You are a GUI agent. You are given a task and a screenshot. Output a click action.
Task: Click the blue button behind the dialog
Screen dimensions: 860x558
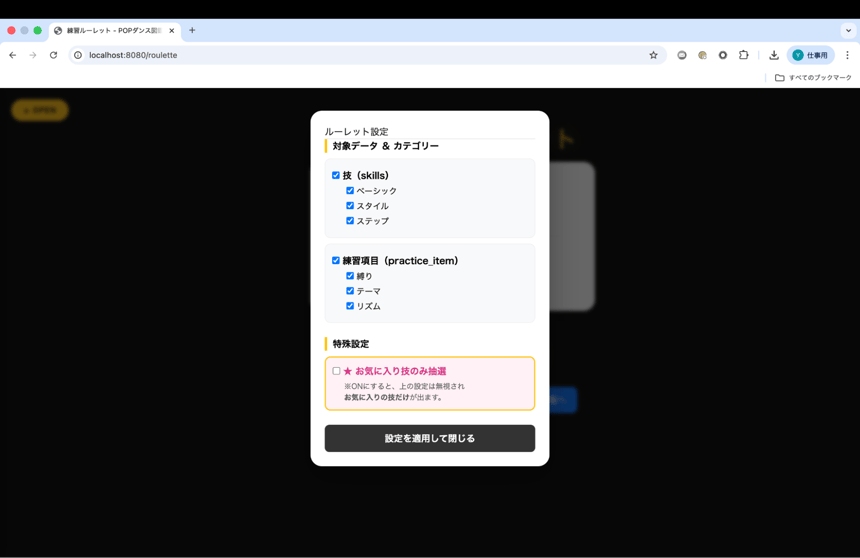[x=563, y=400]
